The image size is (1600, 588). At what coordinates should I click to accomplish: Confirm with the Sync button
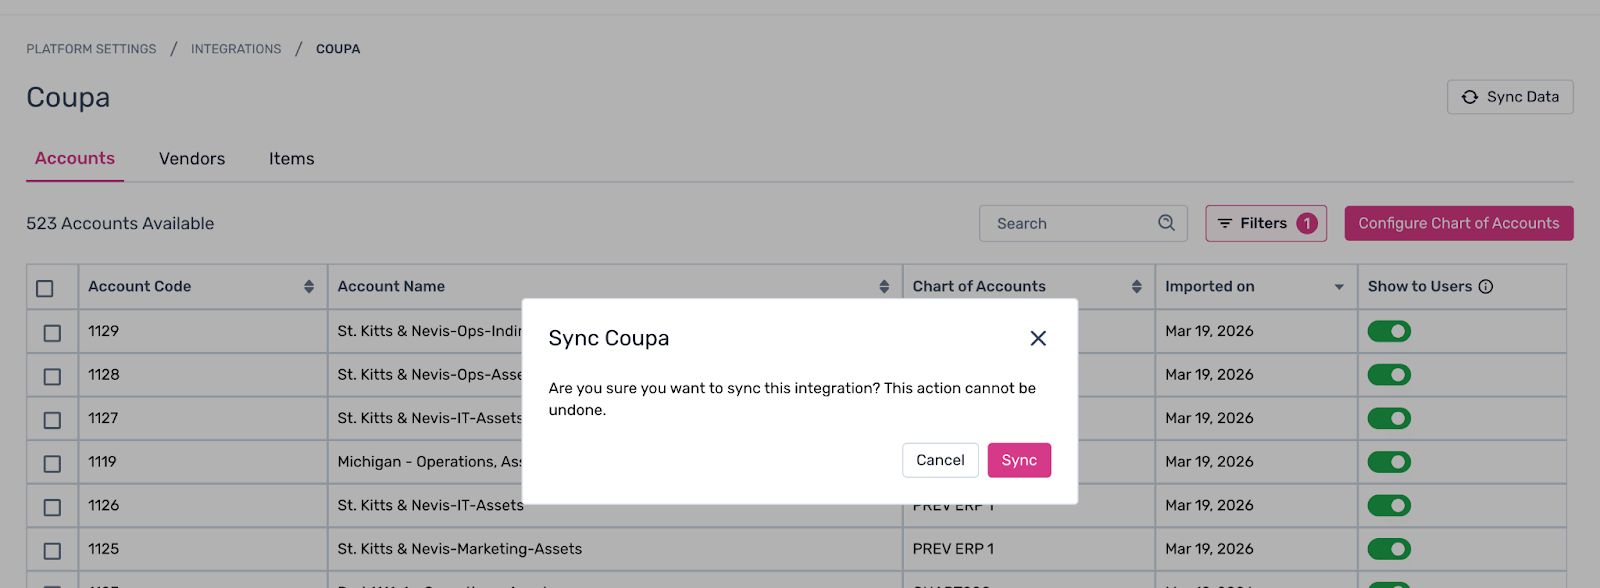pos(1019,460)
